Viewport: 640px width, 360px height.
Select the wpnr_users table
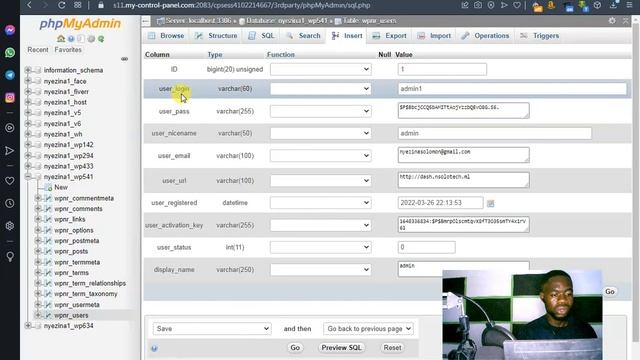71,315
